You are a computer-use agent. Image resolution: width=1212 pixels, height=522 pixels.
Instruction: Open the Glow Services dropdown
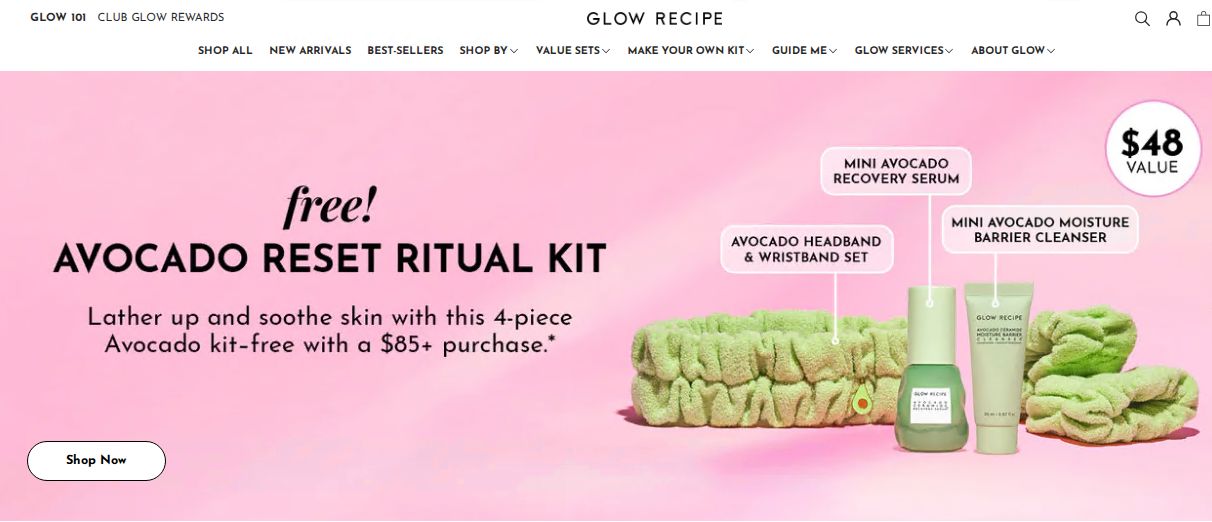pos(904,50)
